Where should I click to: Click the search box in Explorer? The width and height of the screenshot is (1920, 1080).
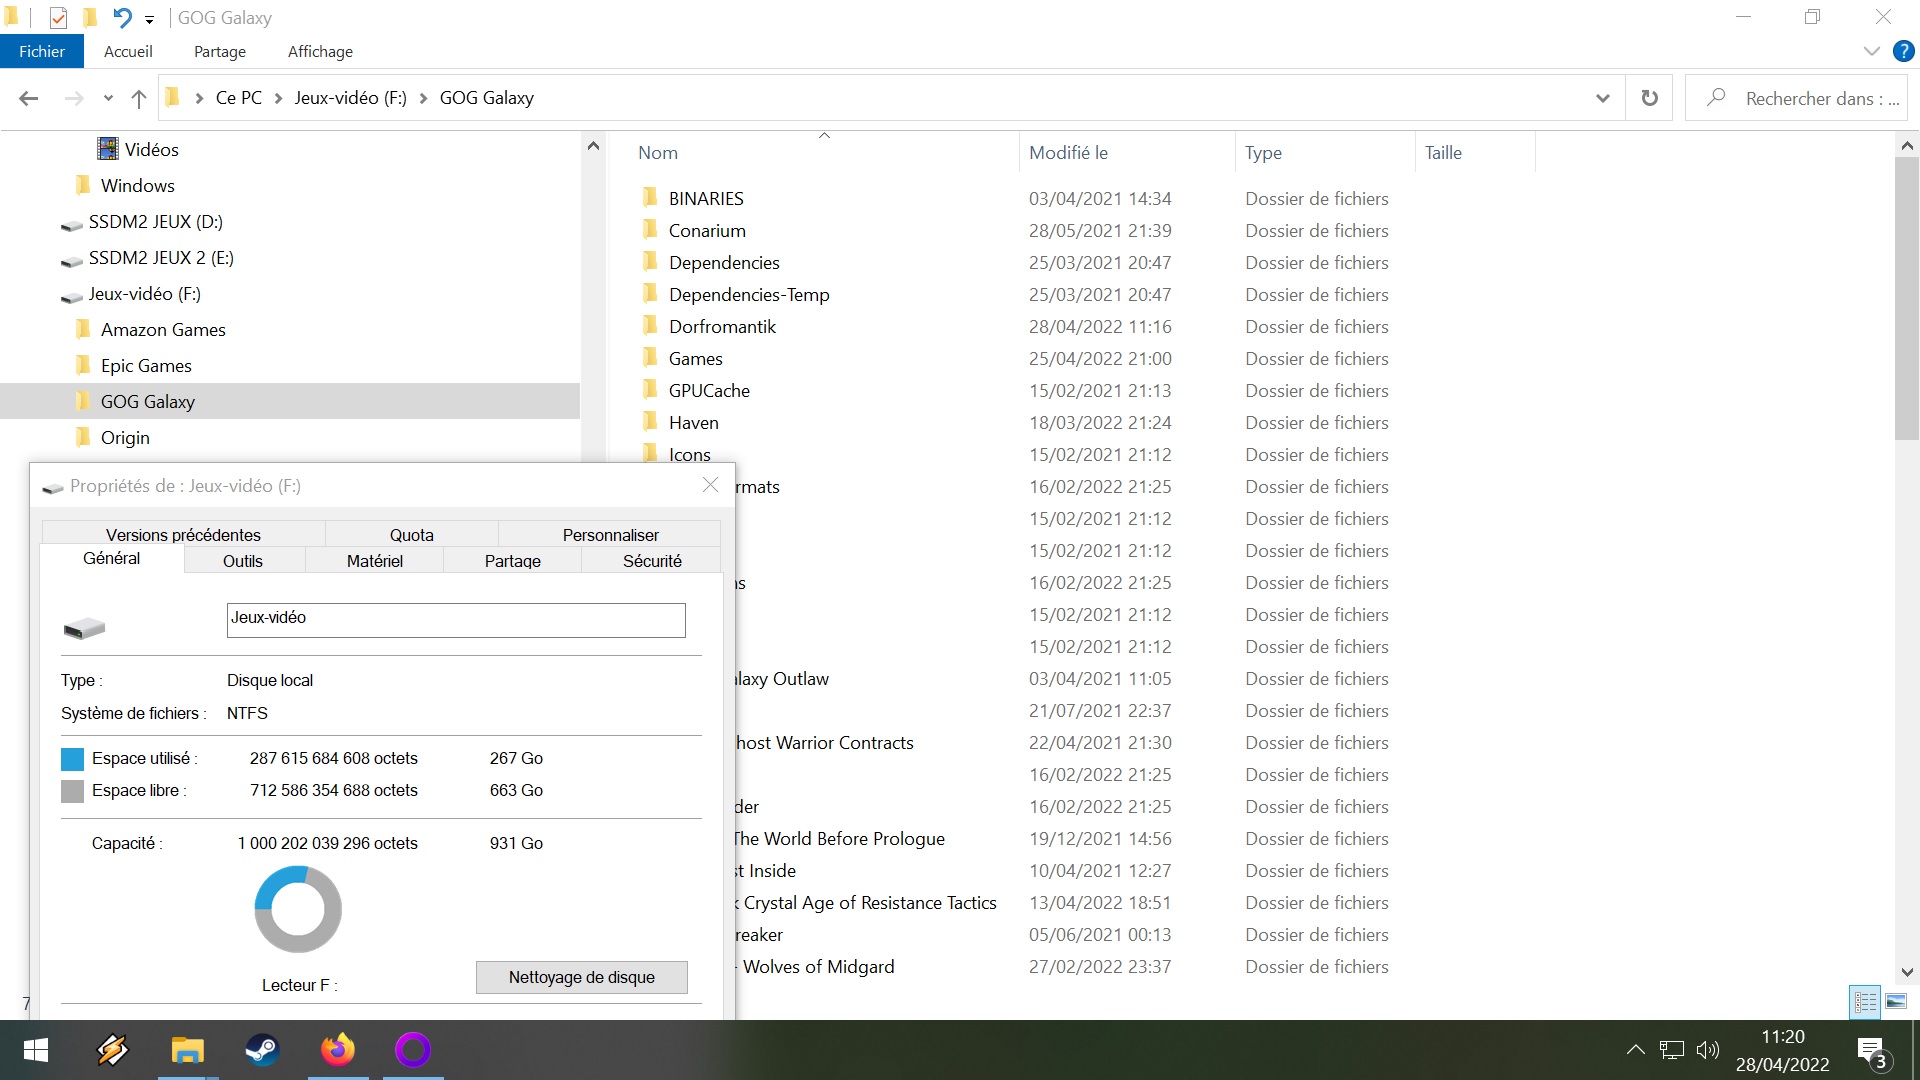pyautogui.click(x=1797, y=98)
